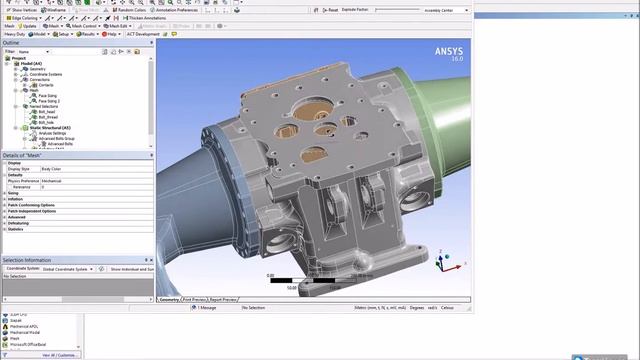
Task: Select the Connections node
Action: click(x=40, y=80)
